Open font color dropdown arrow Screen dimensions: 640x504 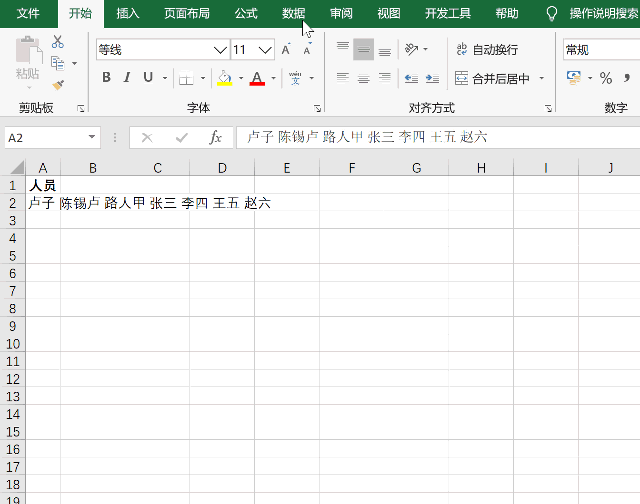point(273,78)
